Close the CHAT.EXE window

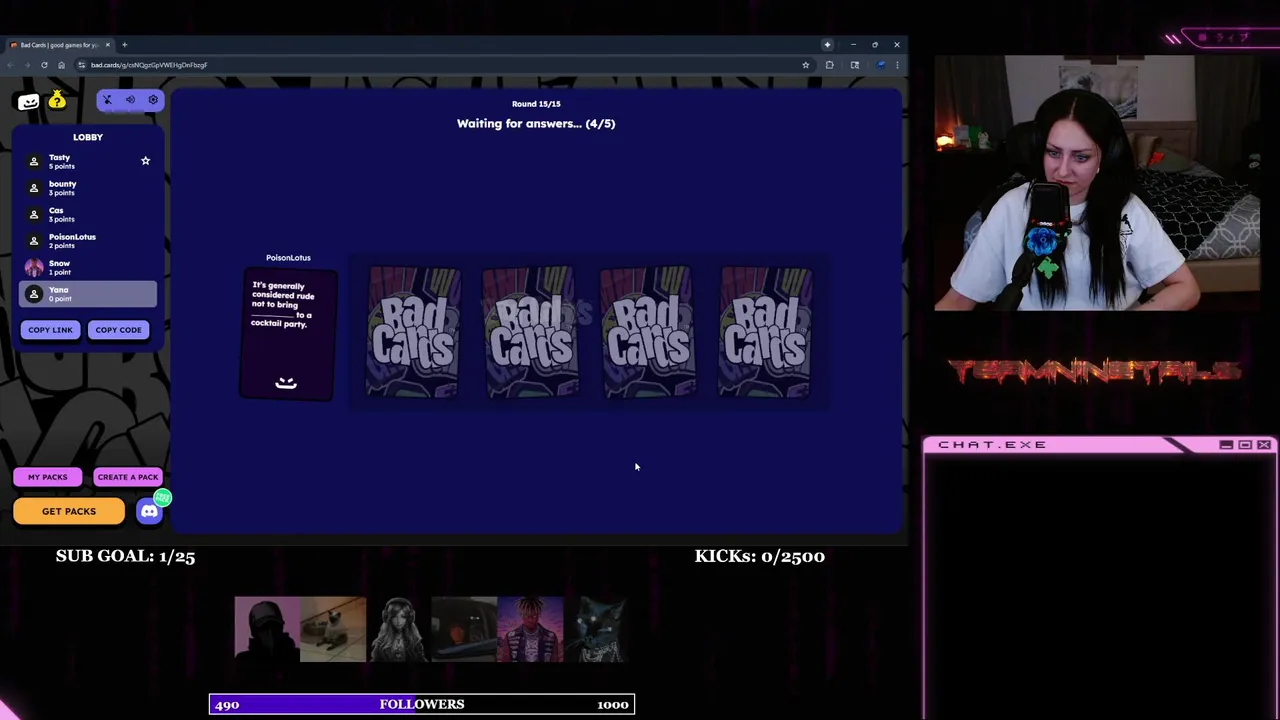(1264, 445)
